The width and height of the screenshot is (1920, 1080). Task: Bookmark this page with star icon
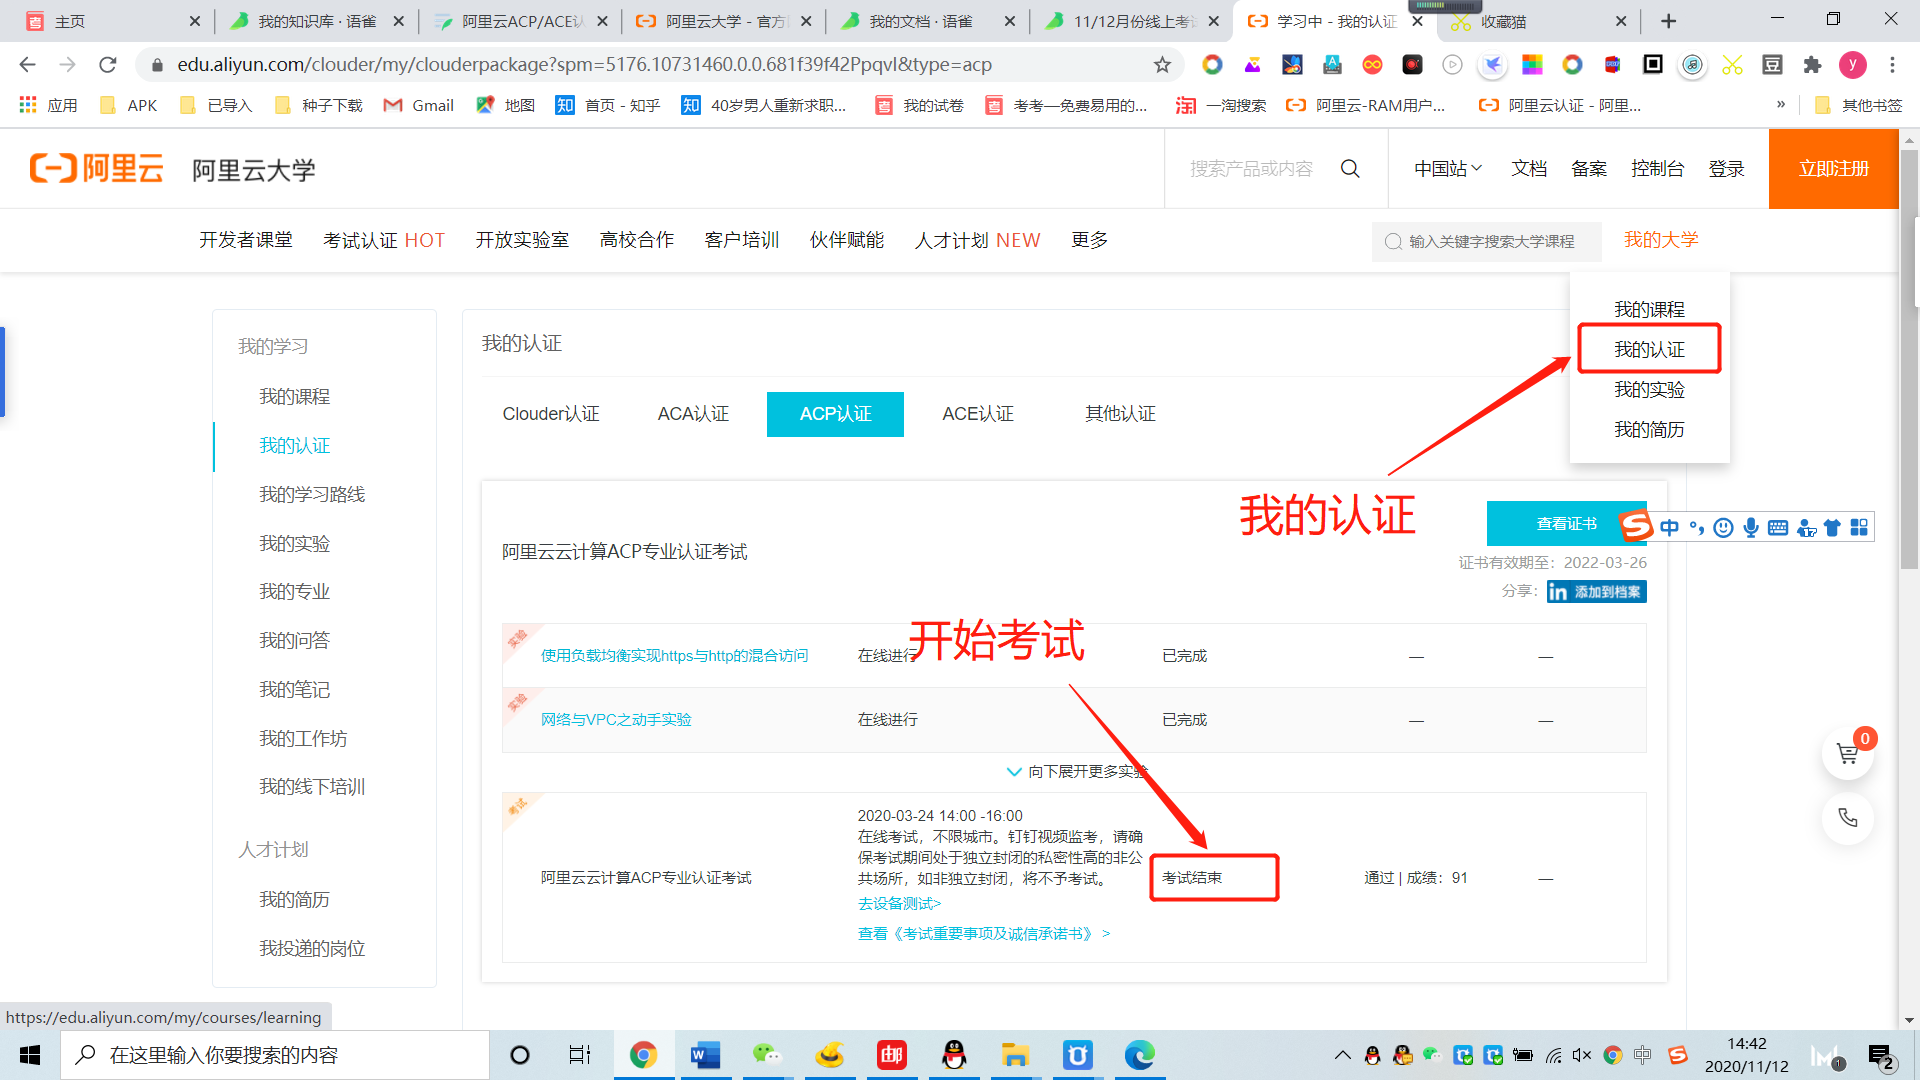pos(1162,65)
